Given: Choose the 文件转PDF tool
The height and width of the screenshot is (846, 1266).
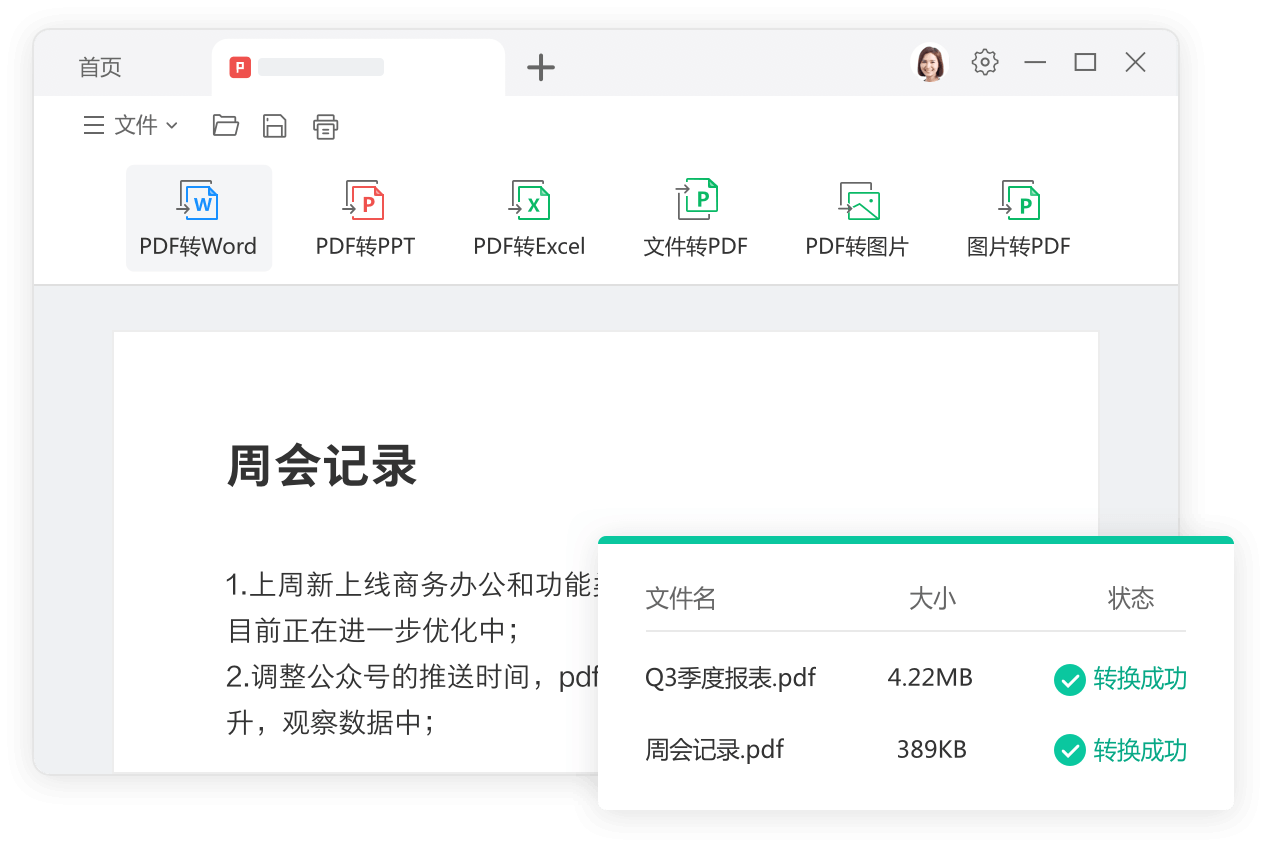Looking at the screenshot, I should [695, 218].
